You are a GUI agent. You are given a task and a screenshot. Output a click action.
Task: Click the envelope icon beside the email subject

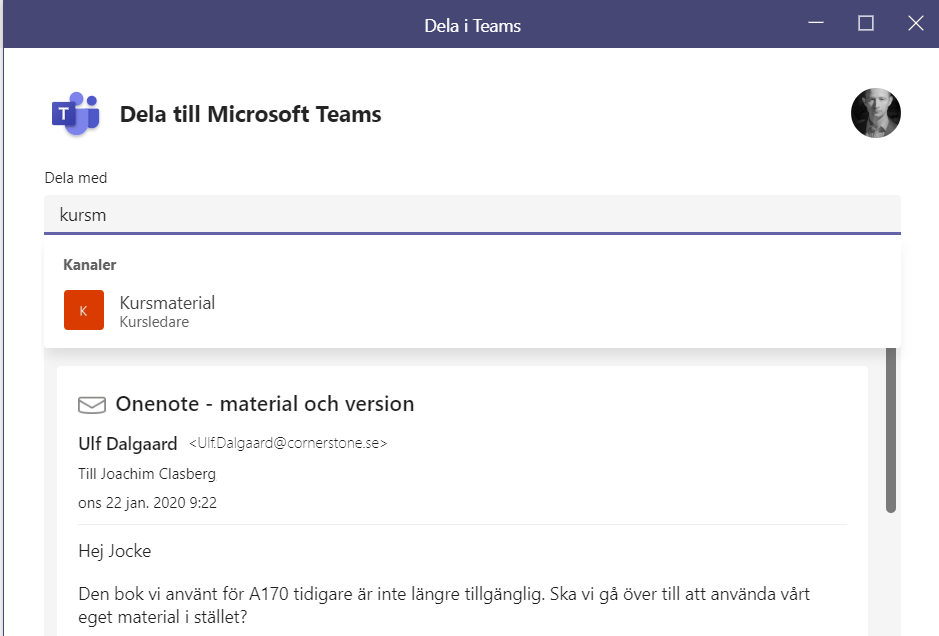pos(92,405)
